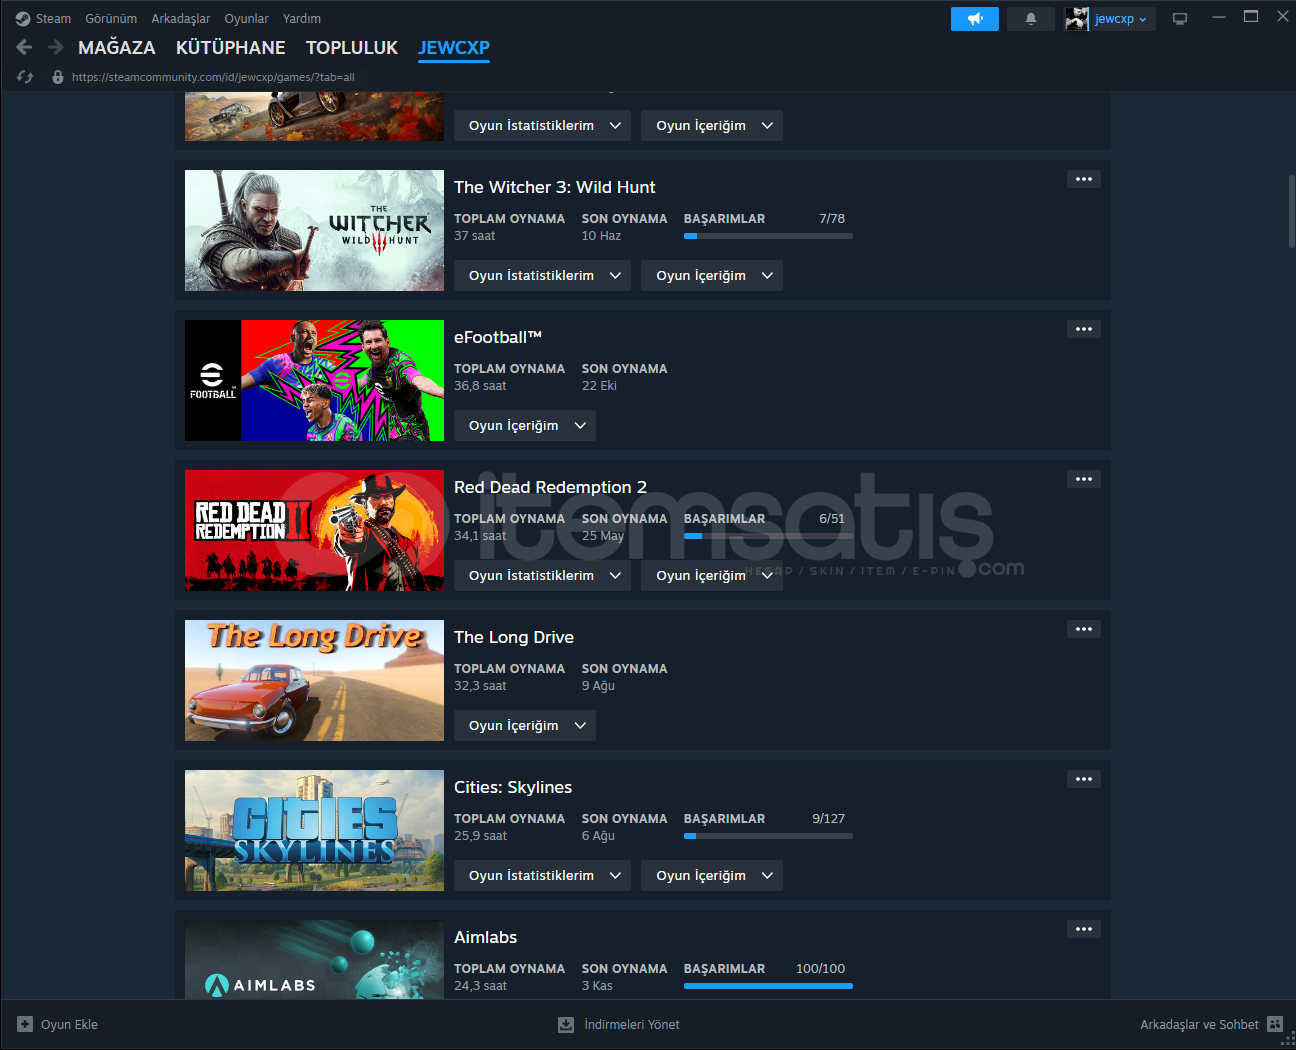Go back with the left arrow
This screenshot has height=1050, width=1296.
point(24,47)
